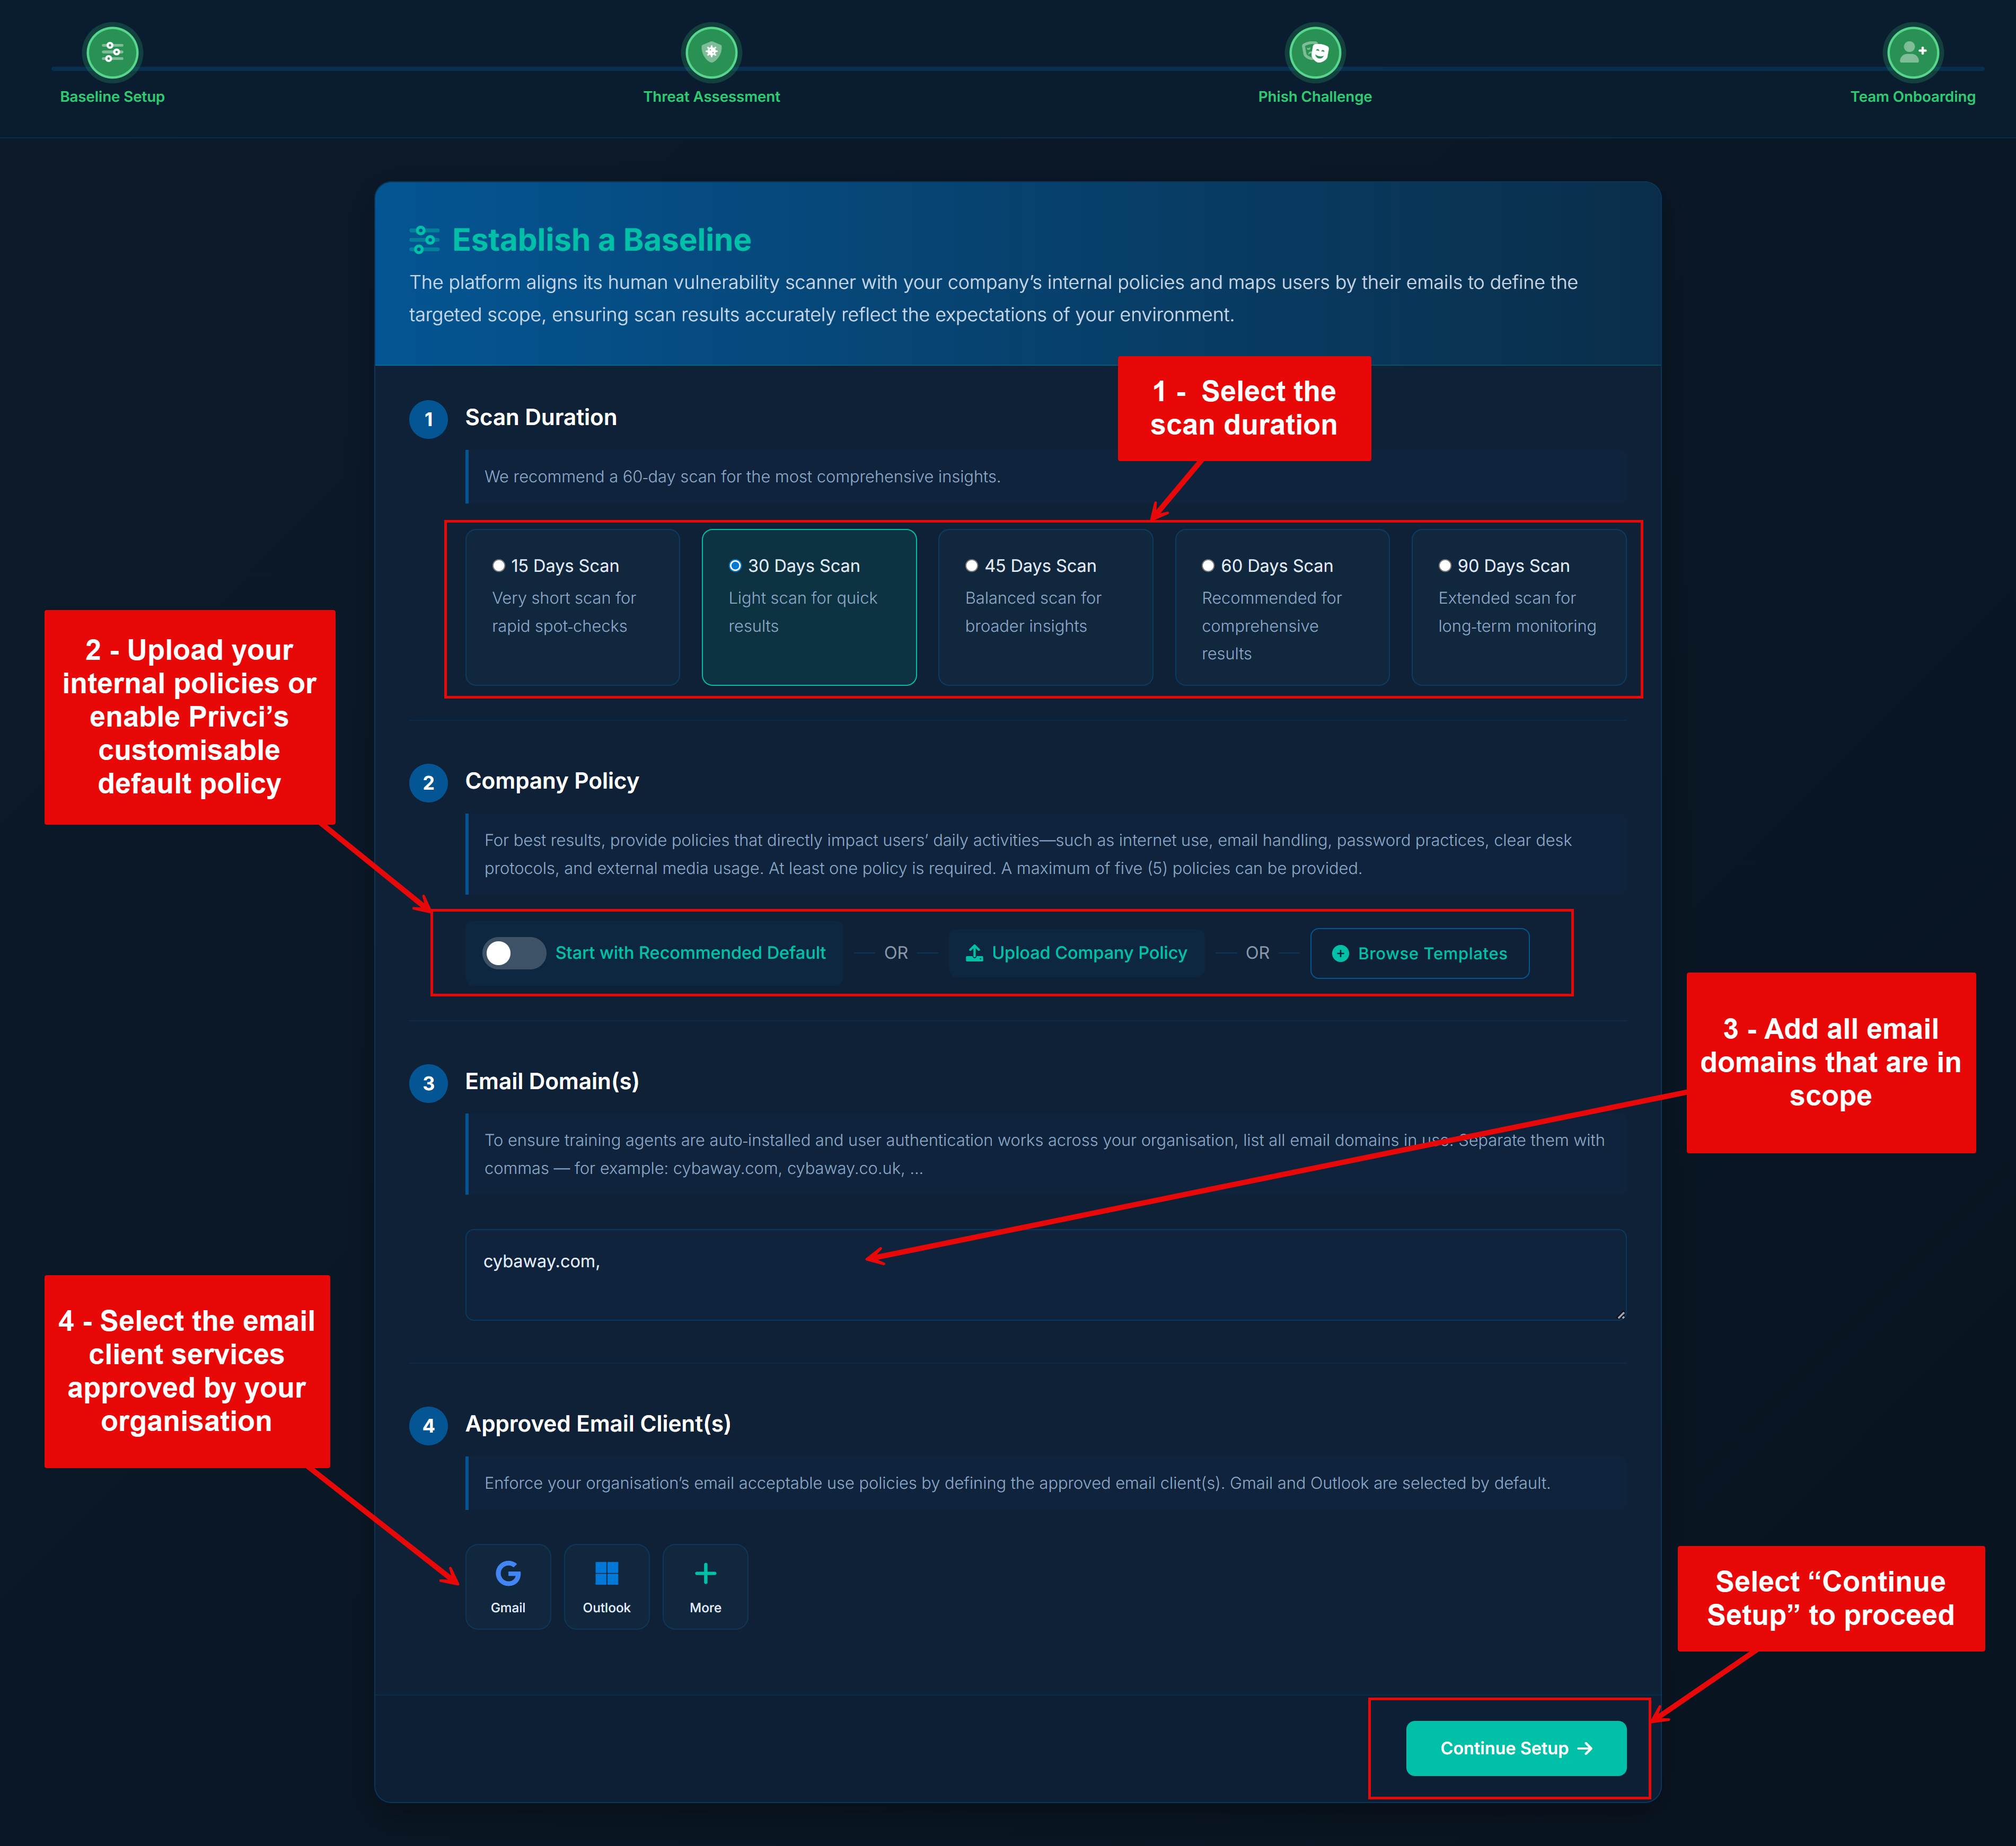This screenshot has height=1846, width=2016.
Task: Click the Baseline Setup step icon
Action: [x=112, y=52]
